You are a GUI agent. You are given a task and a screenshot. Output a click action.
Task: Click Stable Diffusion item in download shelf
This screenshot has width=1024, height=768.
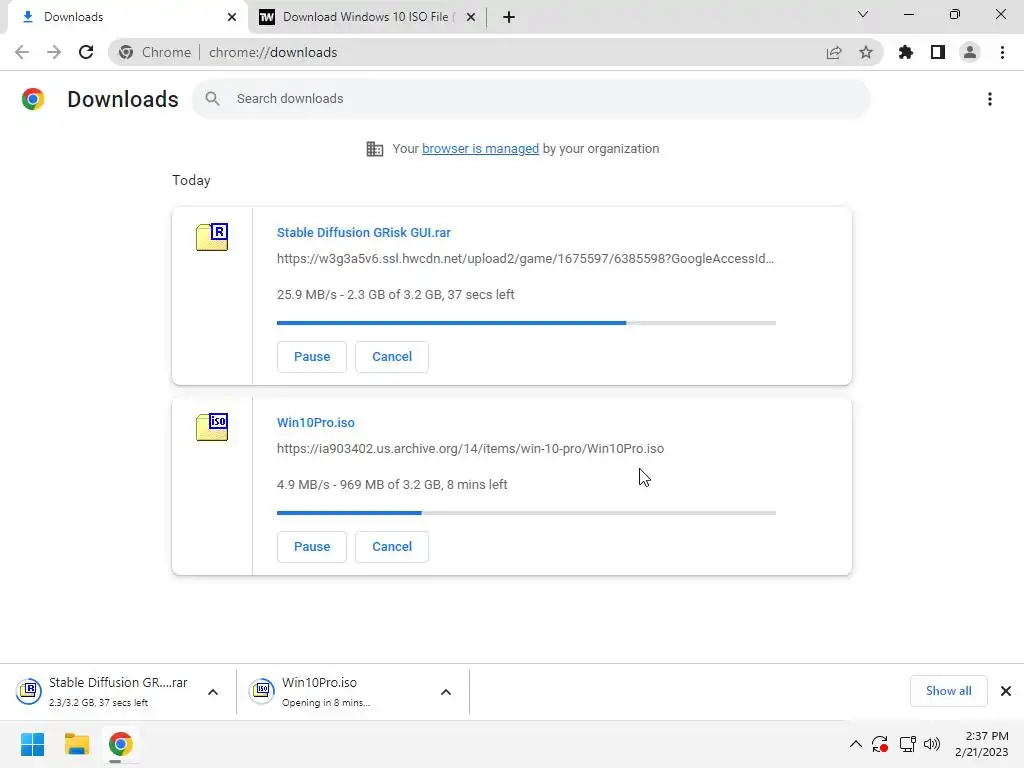tap(102, 692)
